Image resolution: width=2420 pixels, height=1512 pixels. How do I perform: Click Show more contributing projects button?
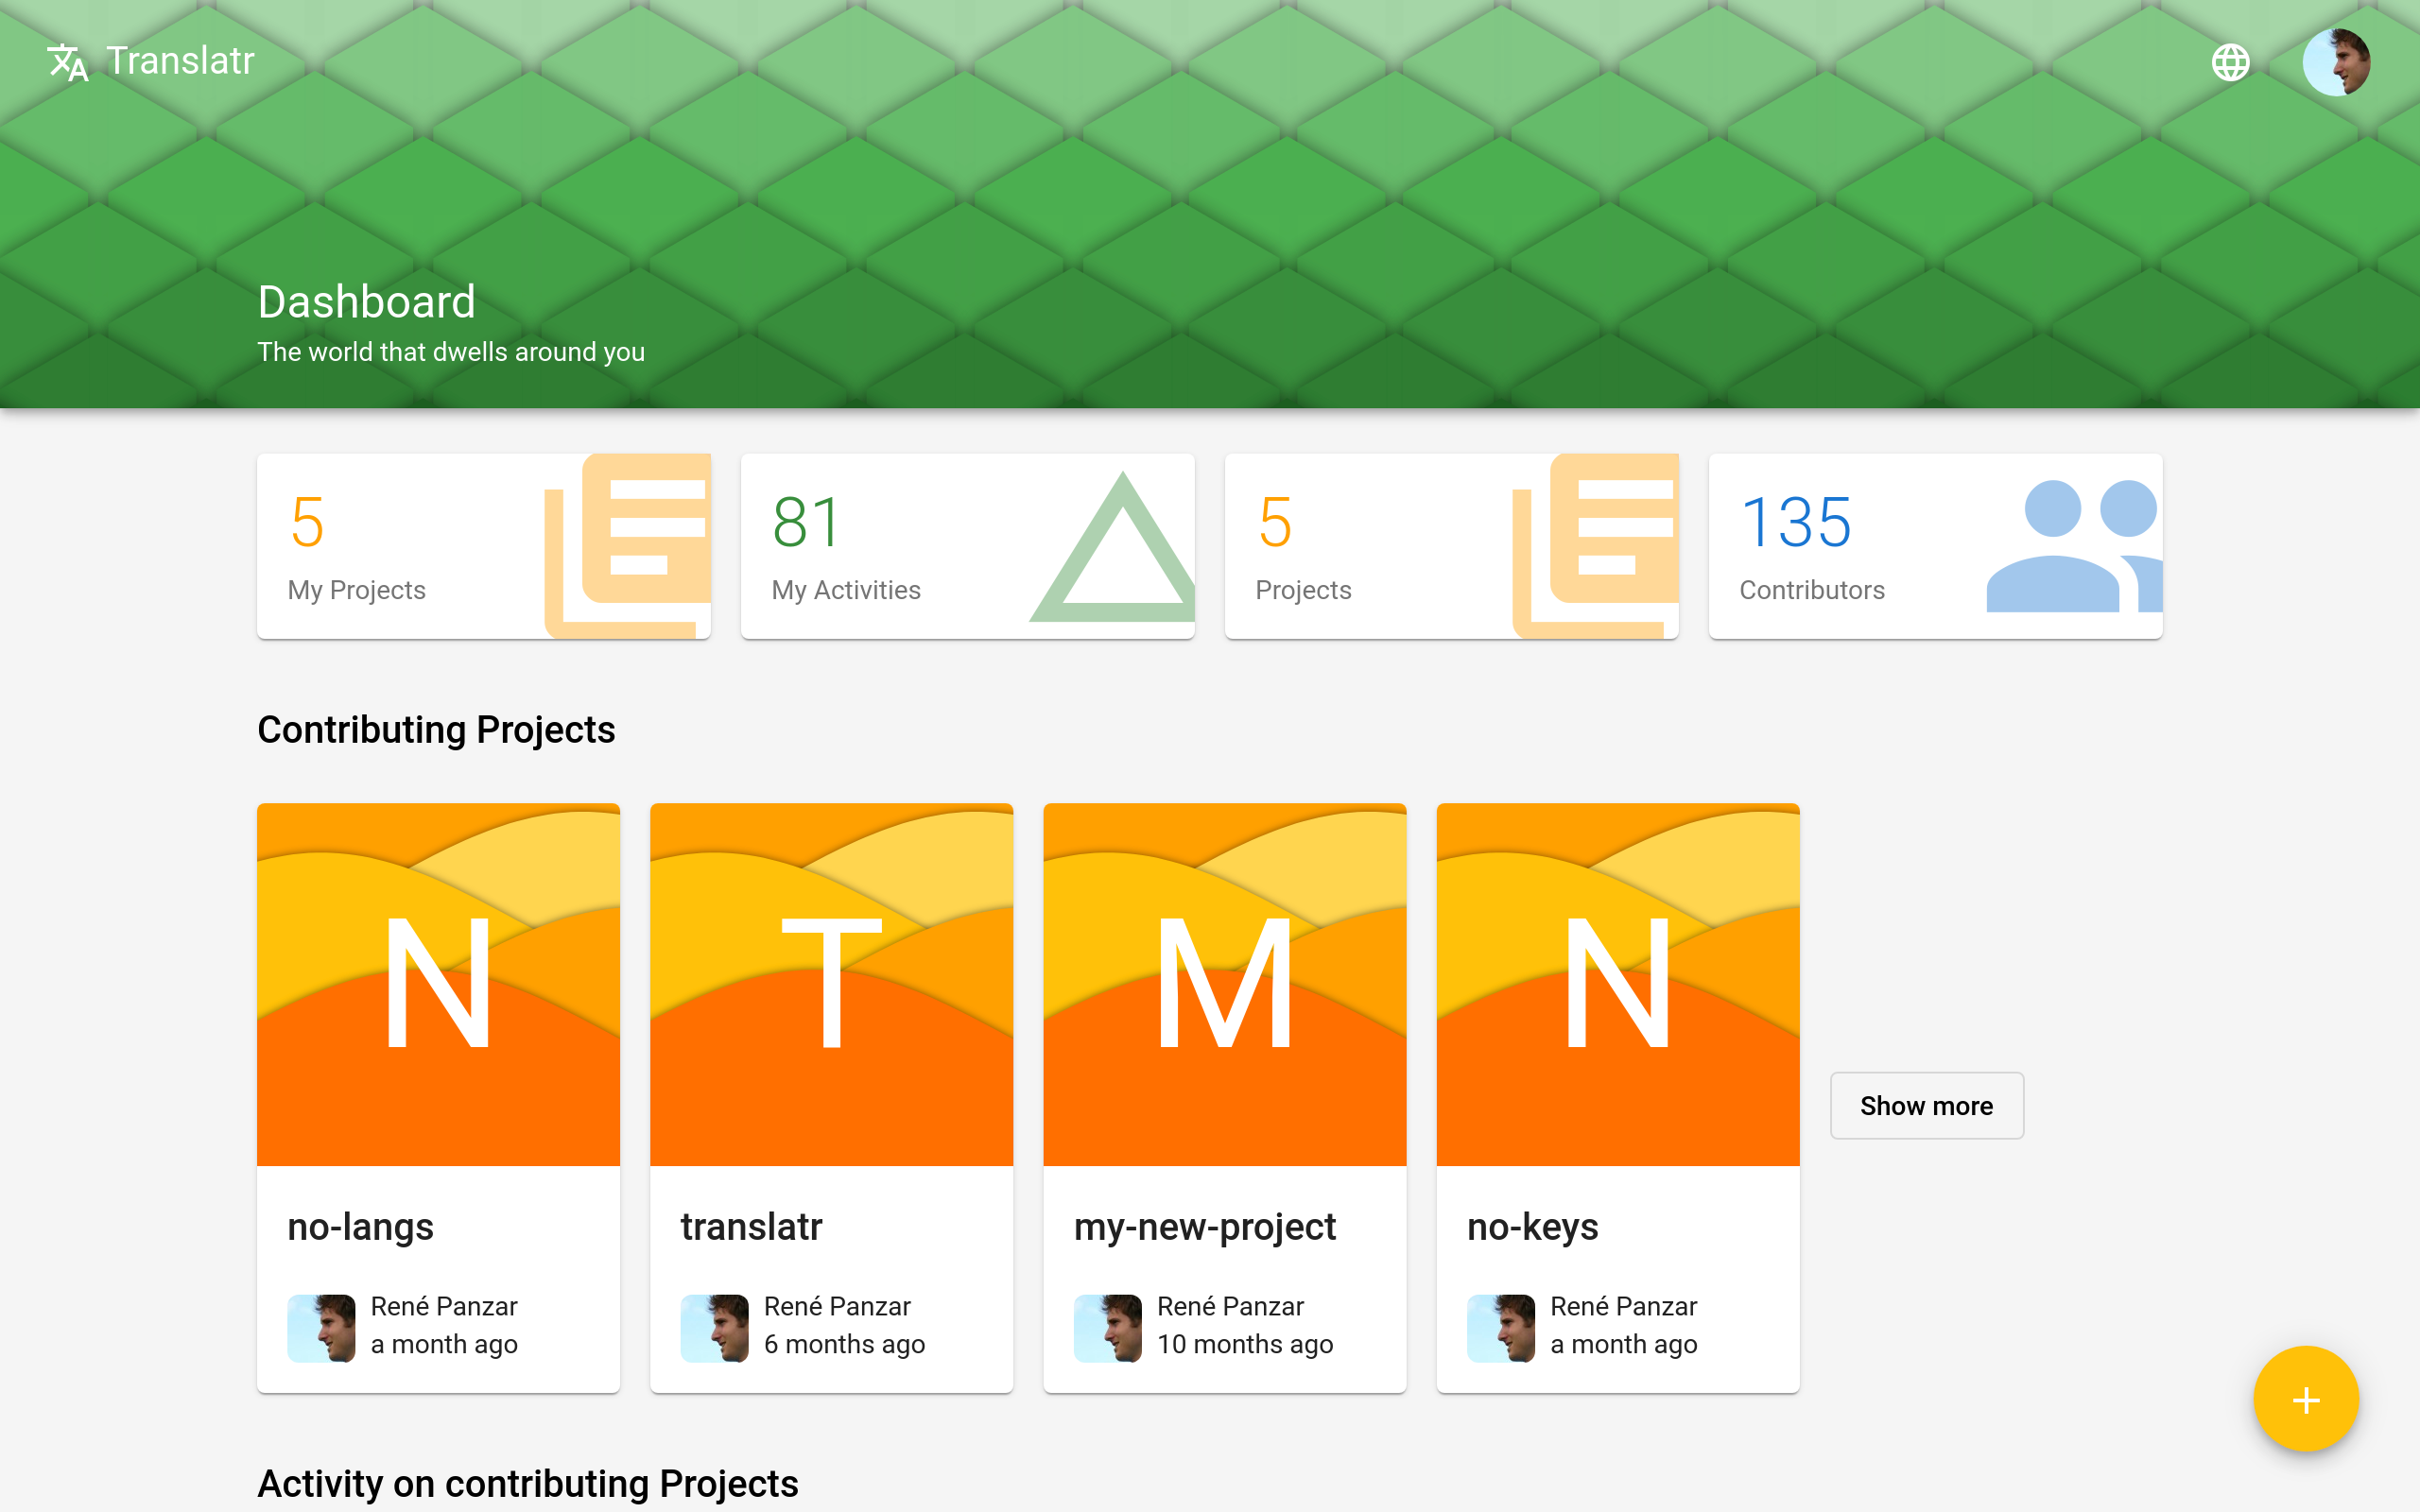pyautogui.click(x=1926, y=1105)
